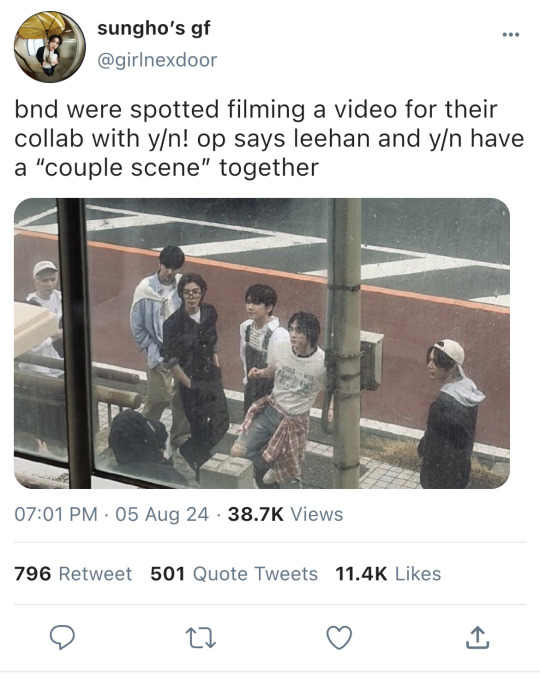Tap the white cap person on right in photo

click(449, 412)
